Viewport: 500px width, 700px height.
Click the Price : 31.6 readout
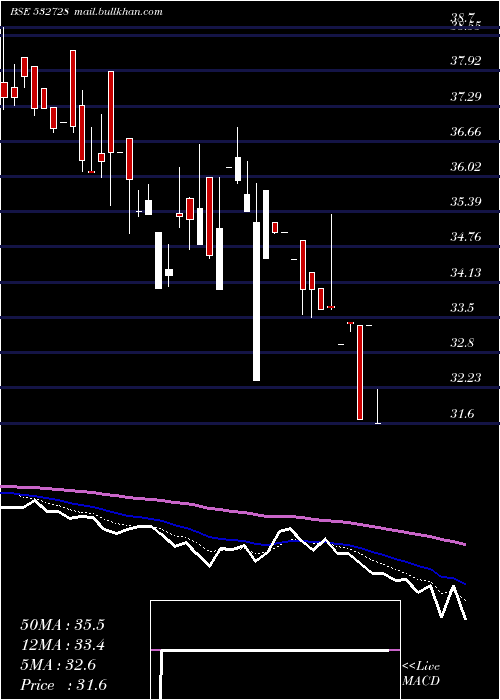[x=63, y=685]
